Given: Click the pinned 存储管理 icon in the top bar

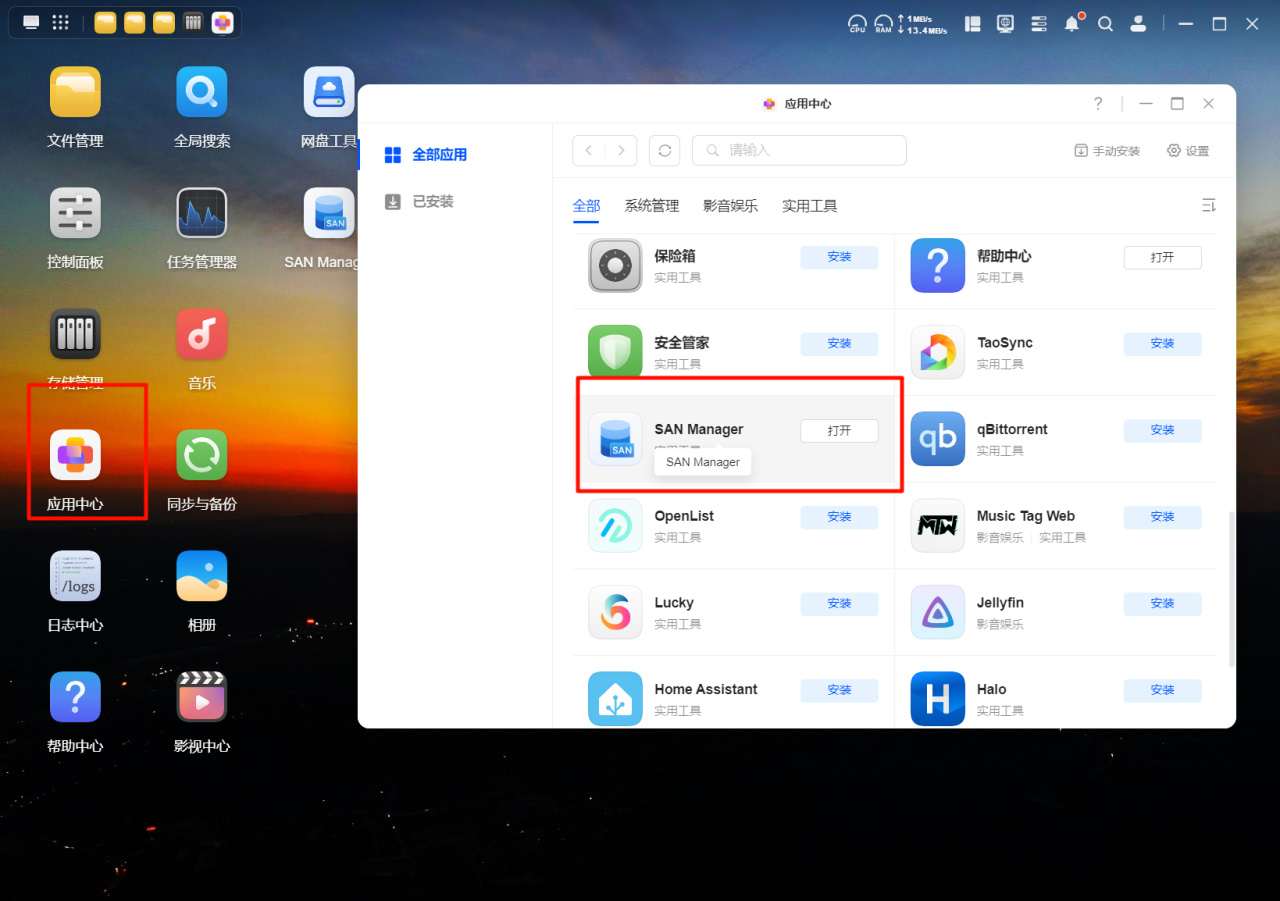Looking at the screenshot, I should click(x=193, y=22).
